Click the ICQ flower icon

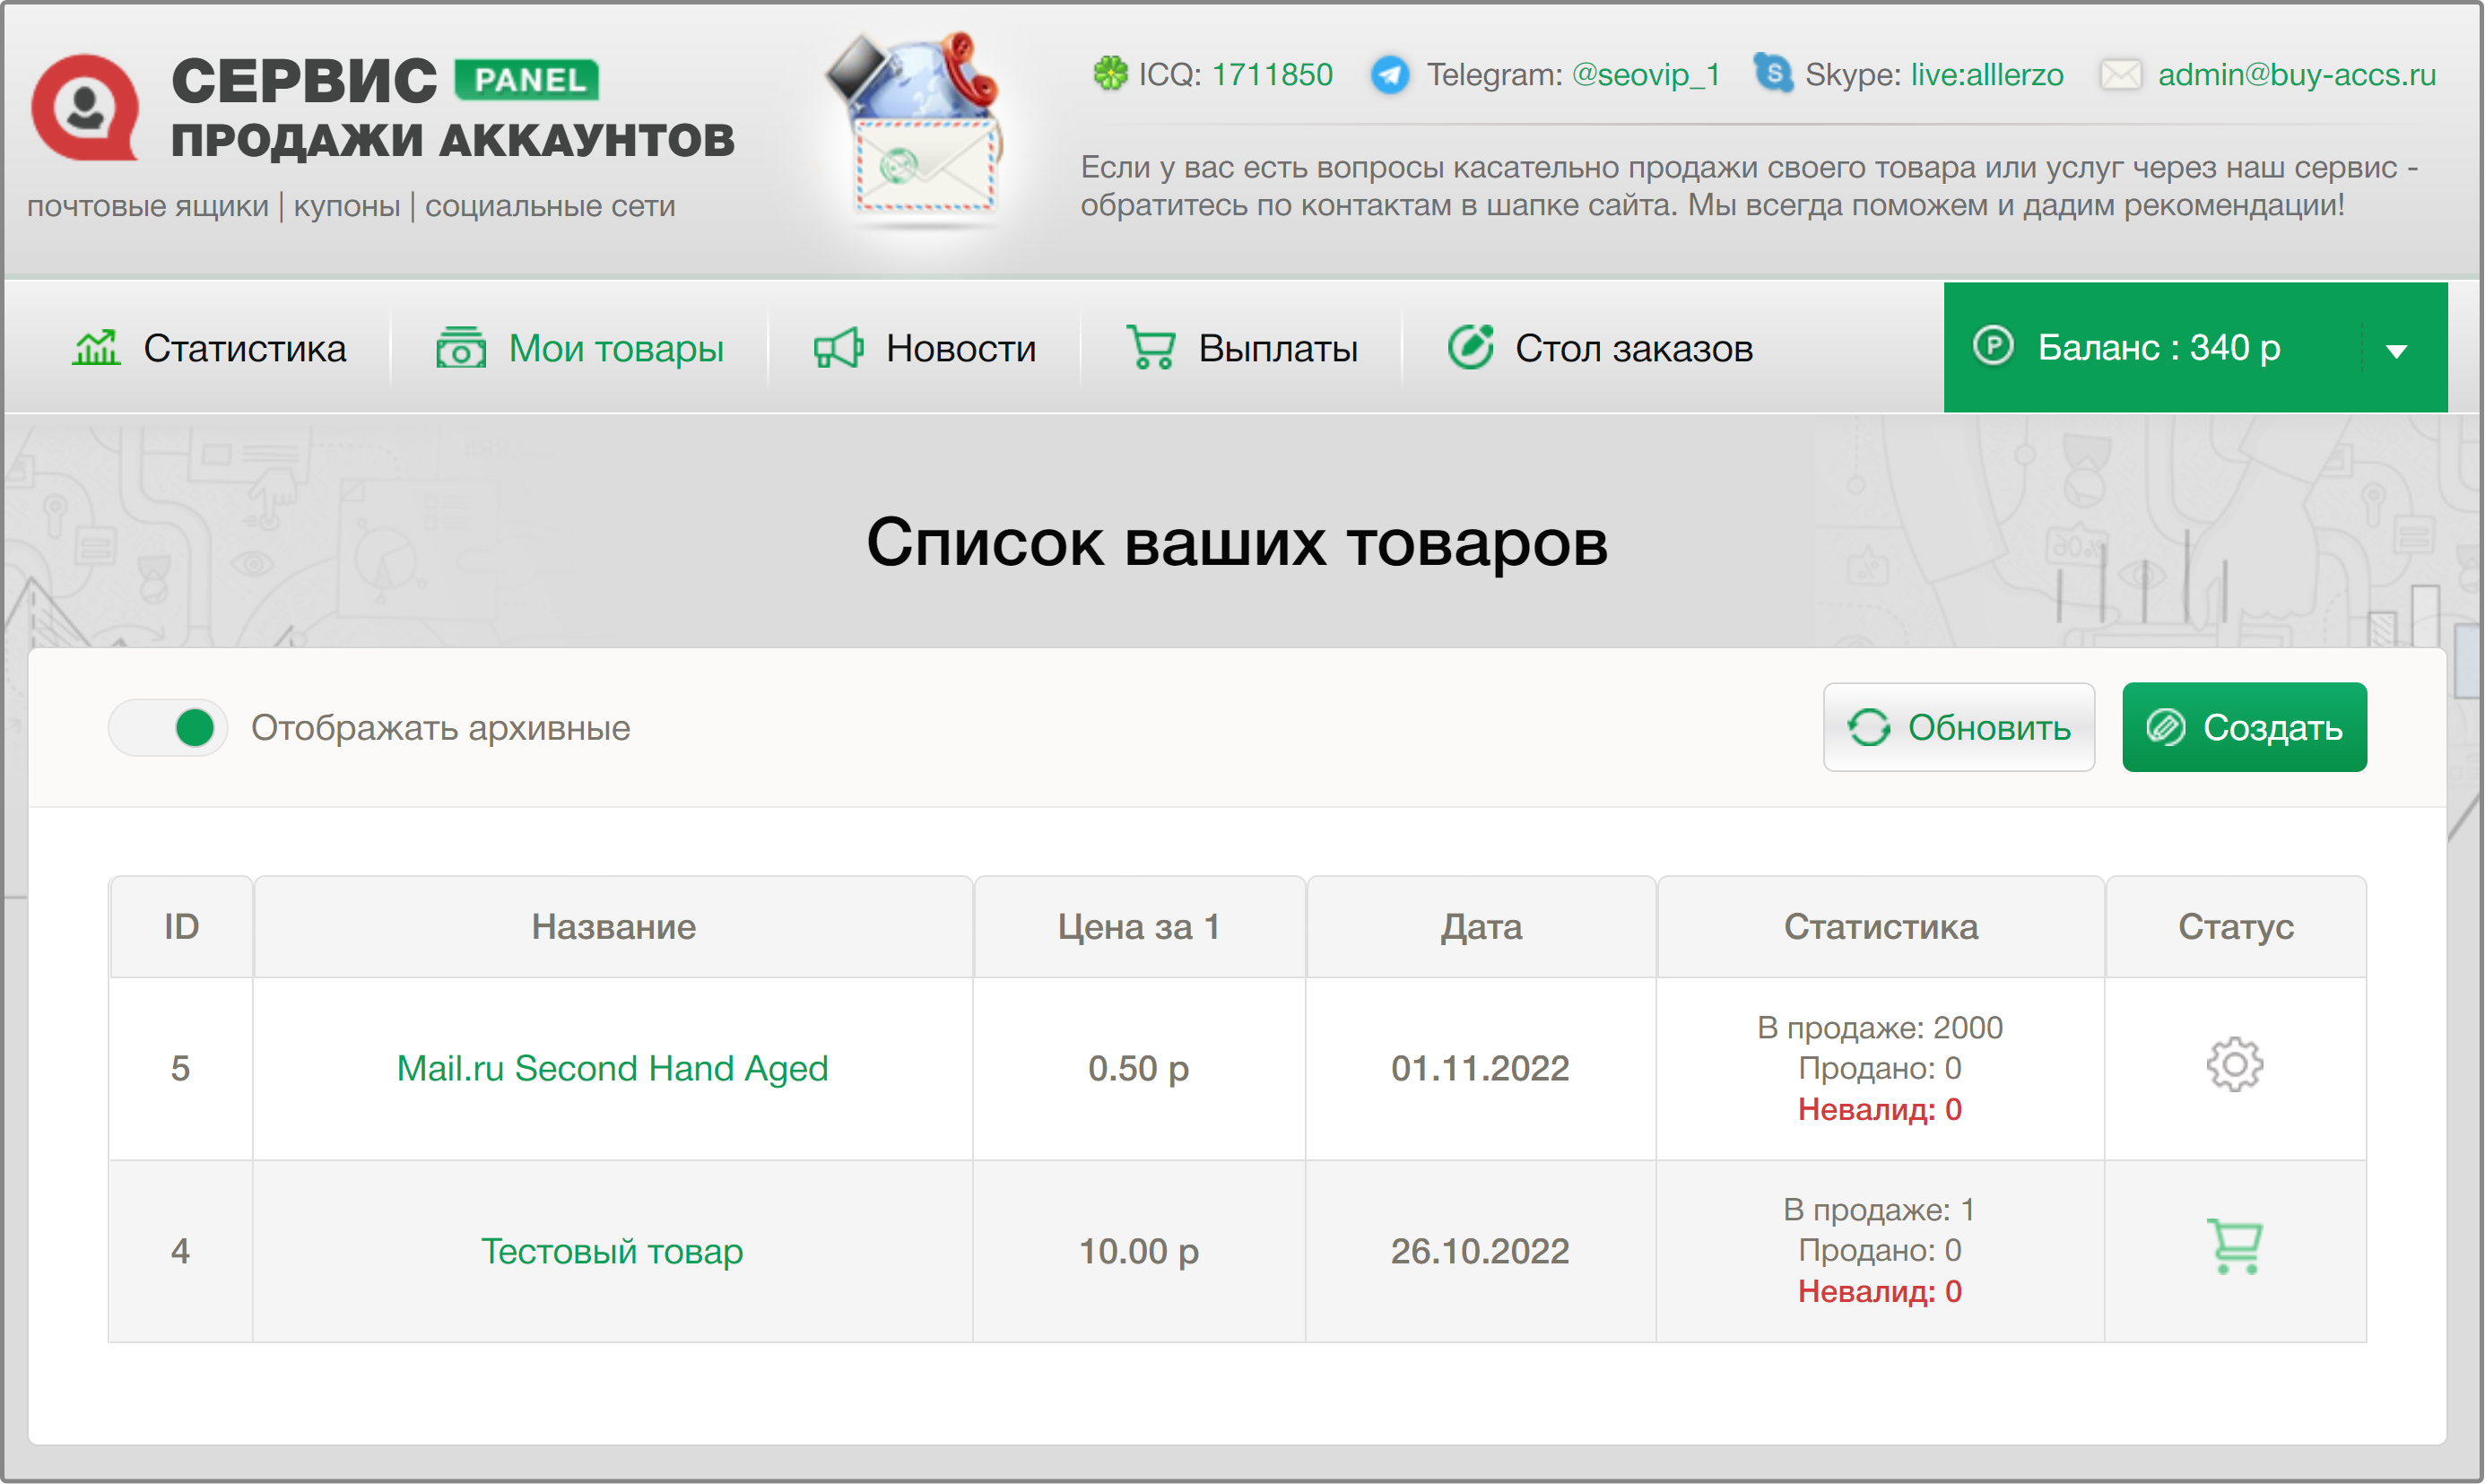click(1110, 73)
